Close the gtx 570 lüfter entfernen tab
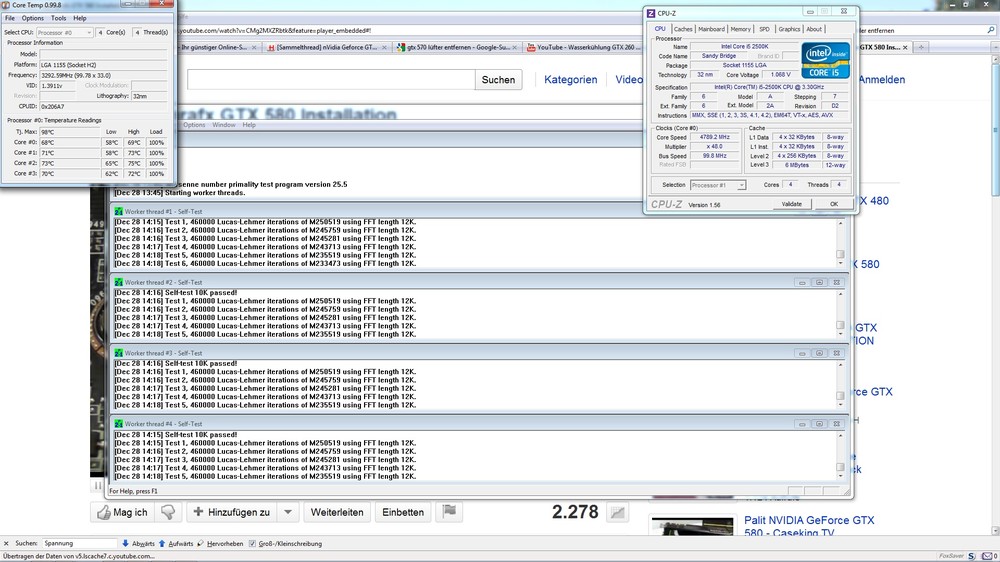 click(x=514, y=47)
